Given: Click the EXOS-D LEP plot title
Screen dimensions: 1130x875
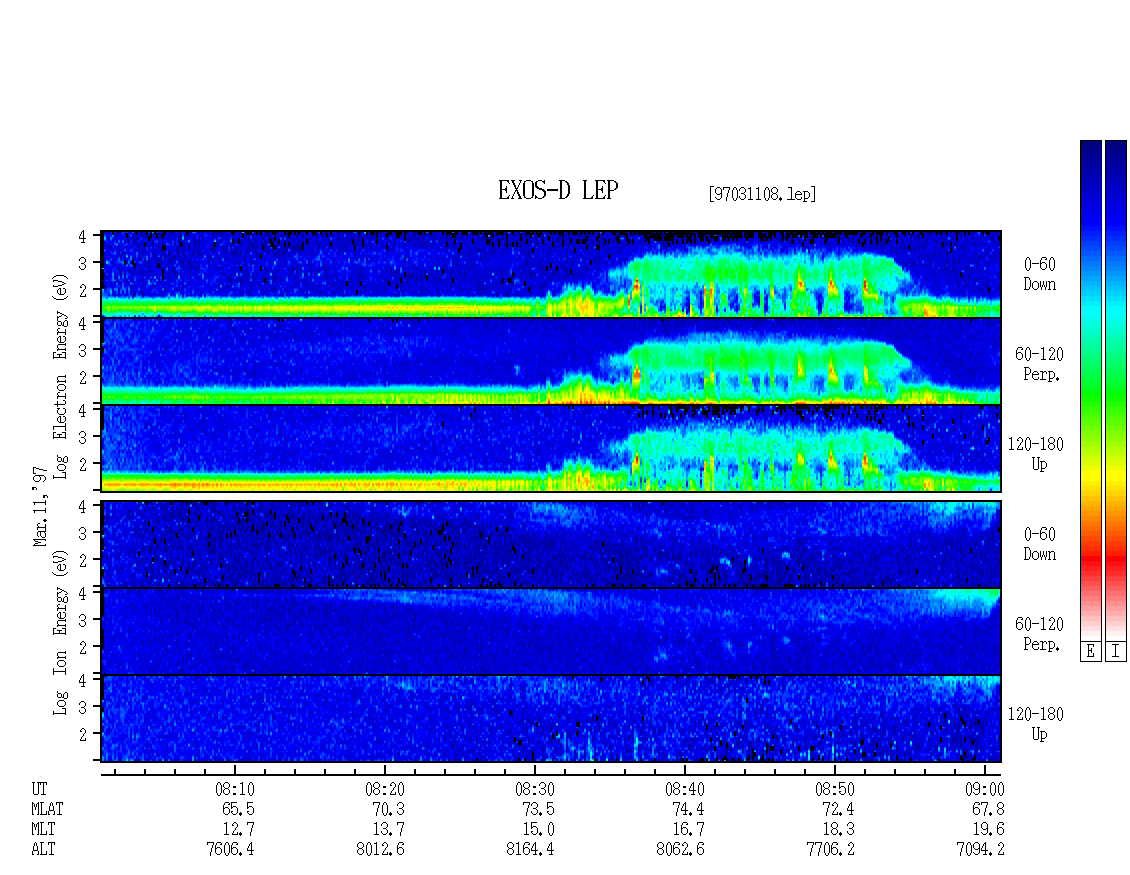Looking at the screenshot, I should point(558,190).
